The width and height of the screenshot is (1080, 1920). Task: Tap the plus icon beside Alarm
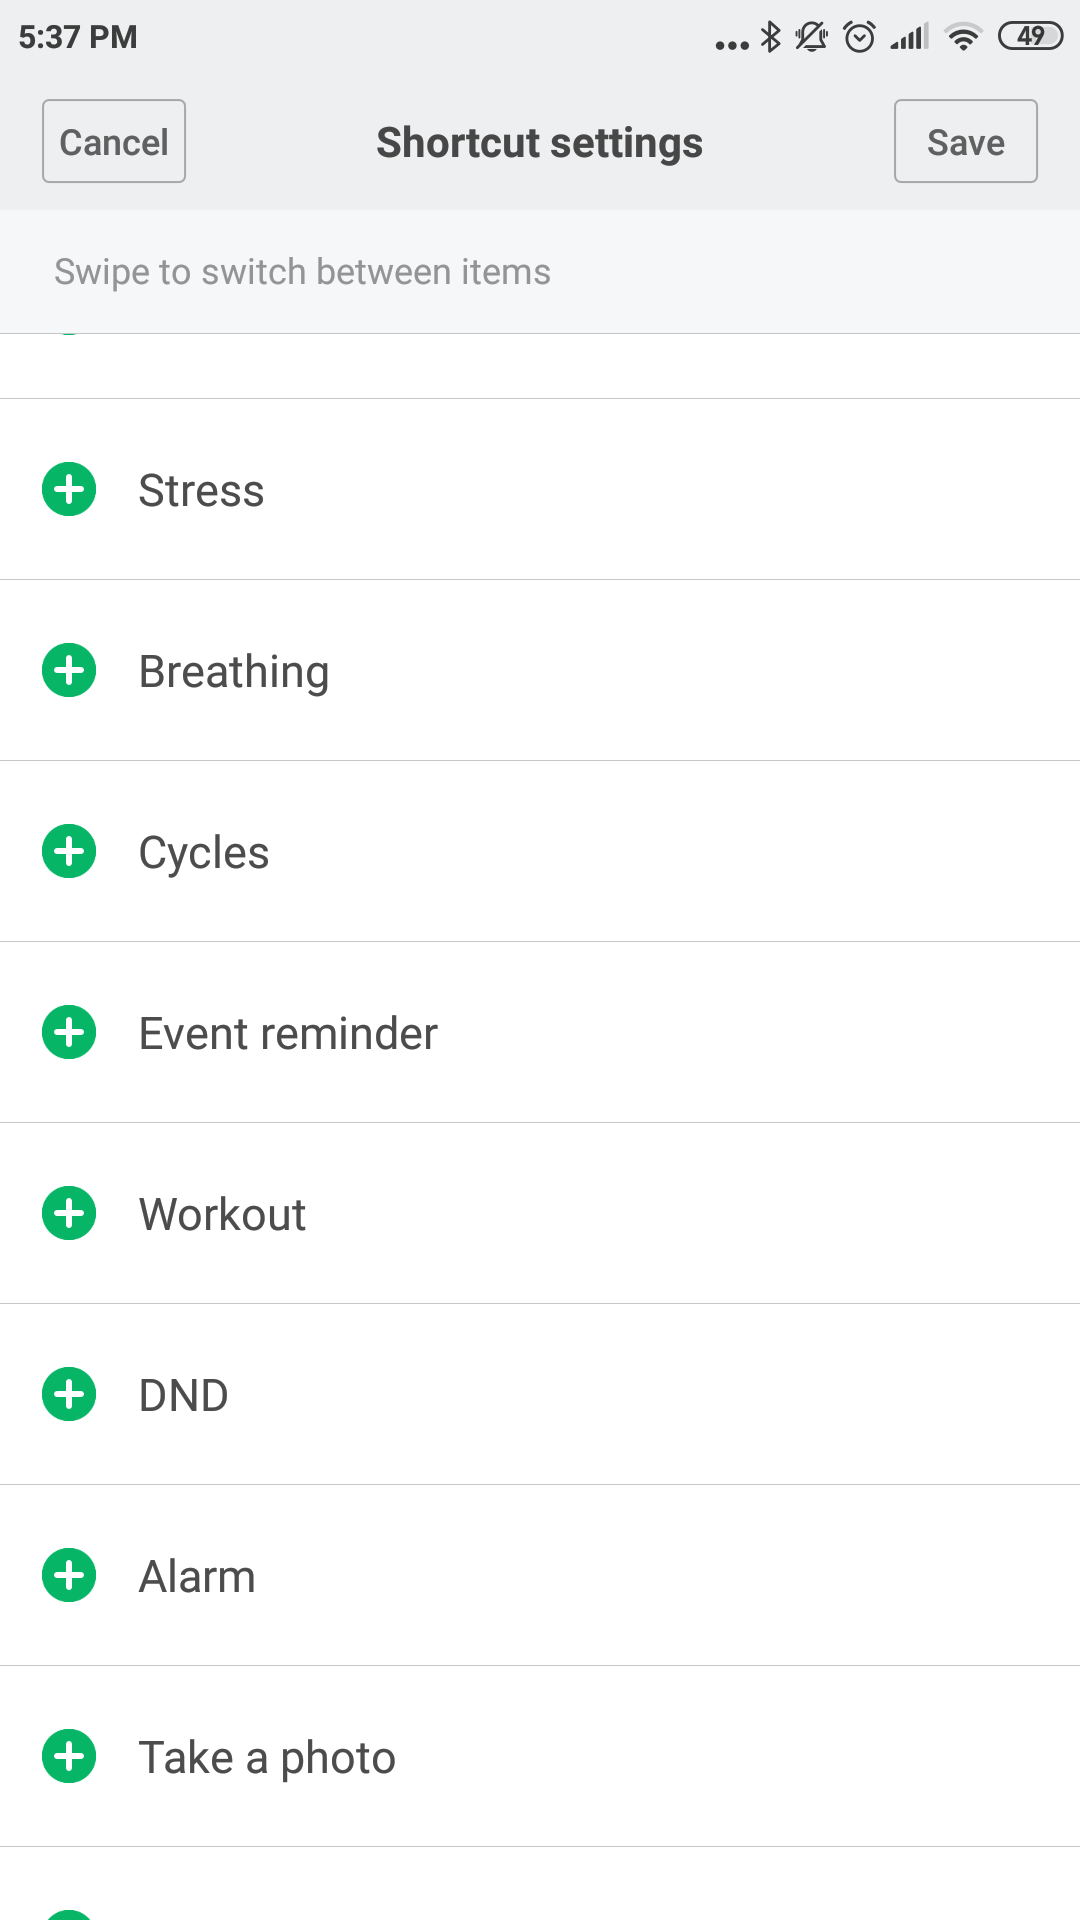(69, 1575)
